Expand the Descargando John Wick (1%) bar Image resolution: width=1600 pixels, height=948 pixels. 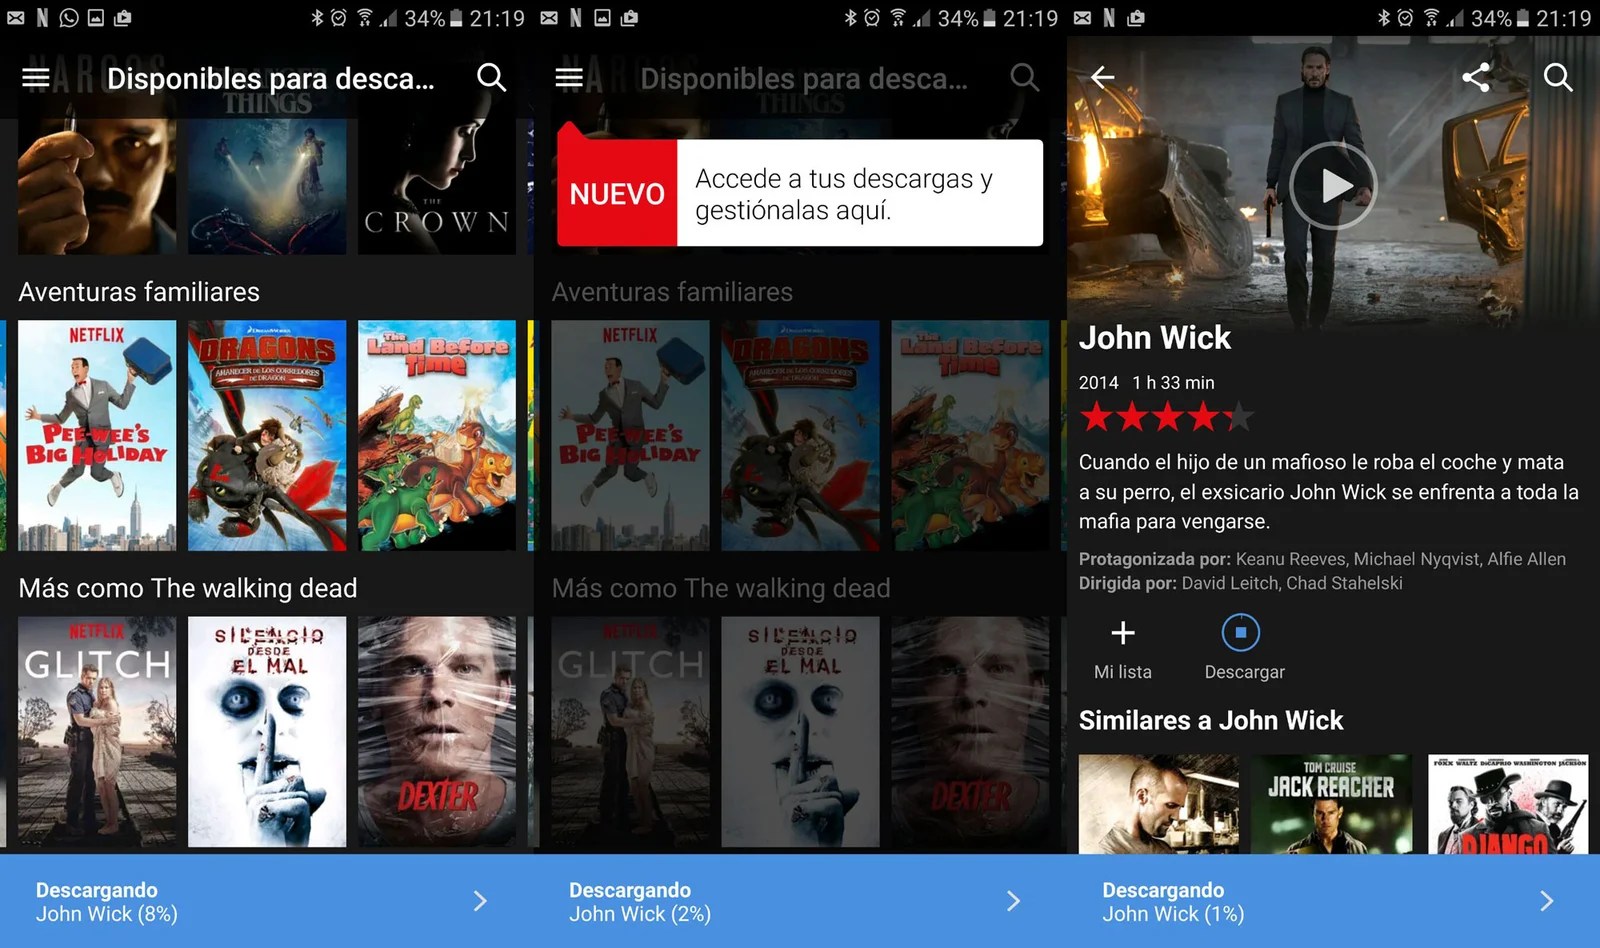click(x=1333, y=901)
